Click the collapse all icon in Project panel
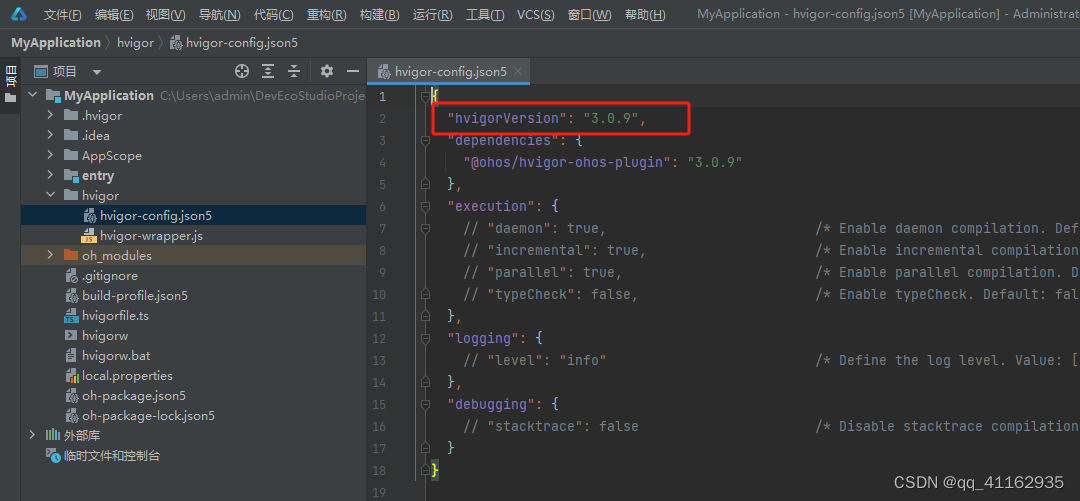 (294, 71)
